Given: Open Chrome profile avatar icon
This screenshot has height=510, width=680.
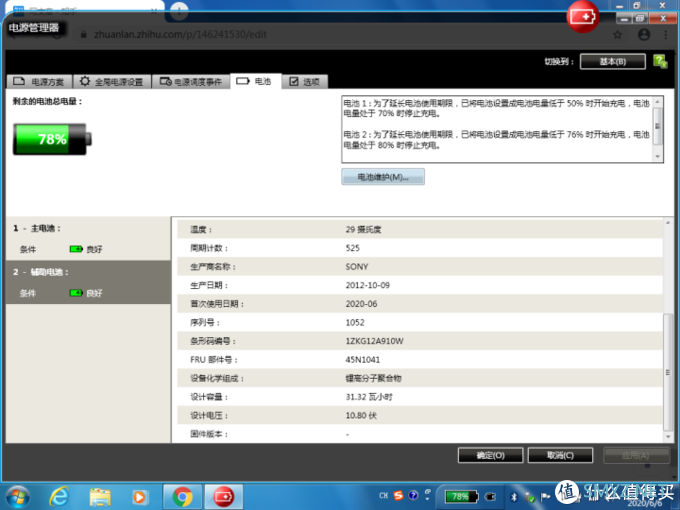Looking at the screenshot, I should coord(644,35).
